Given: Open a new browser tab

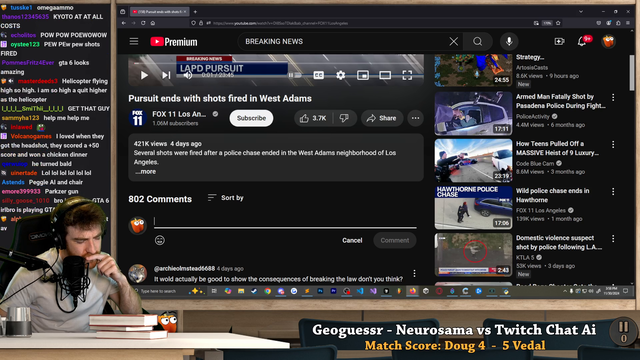Looking at the screenshot, I should coord(195,12).
